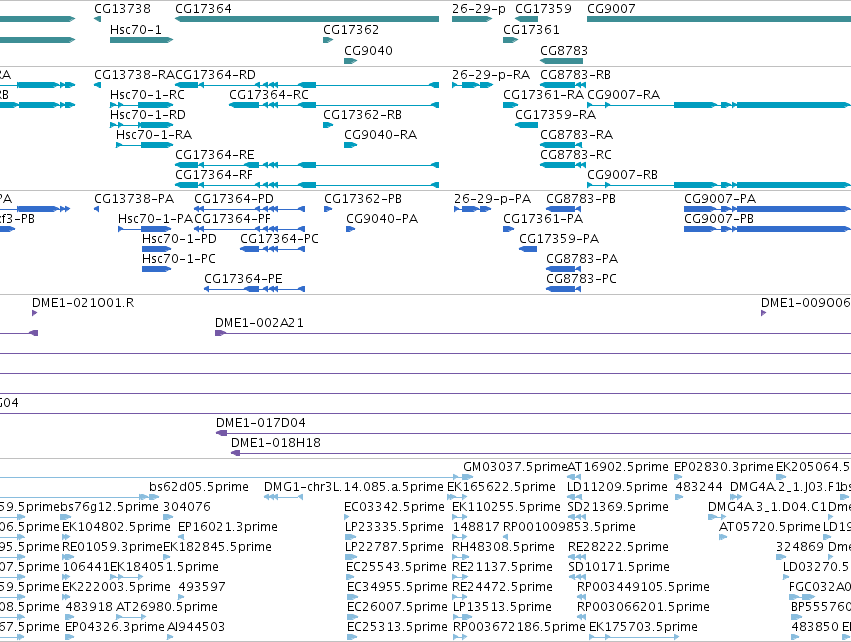851x642 pixels.
Task: Click transcript label Hsc70-1-RC
Action: 147,94
